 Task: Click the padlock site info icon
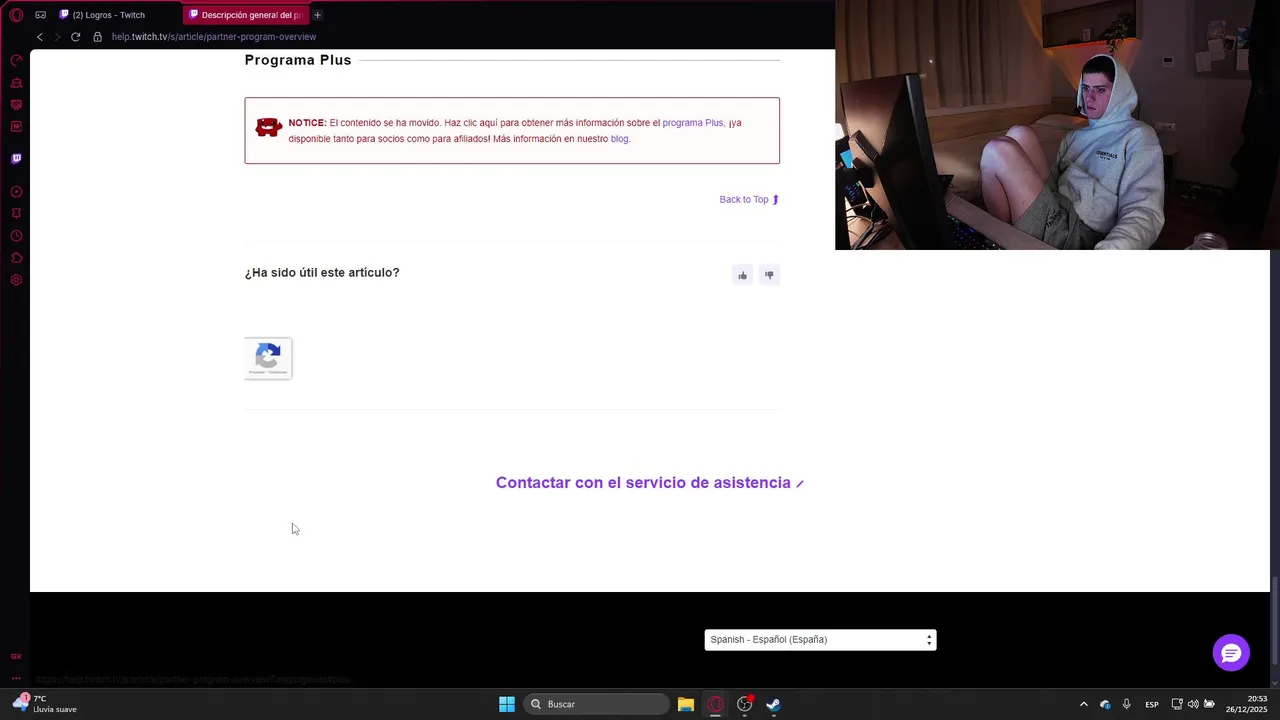[x=97, y=37]
